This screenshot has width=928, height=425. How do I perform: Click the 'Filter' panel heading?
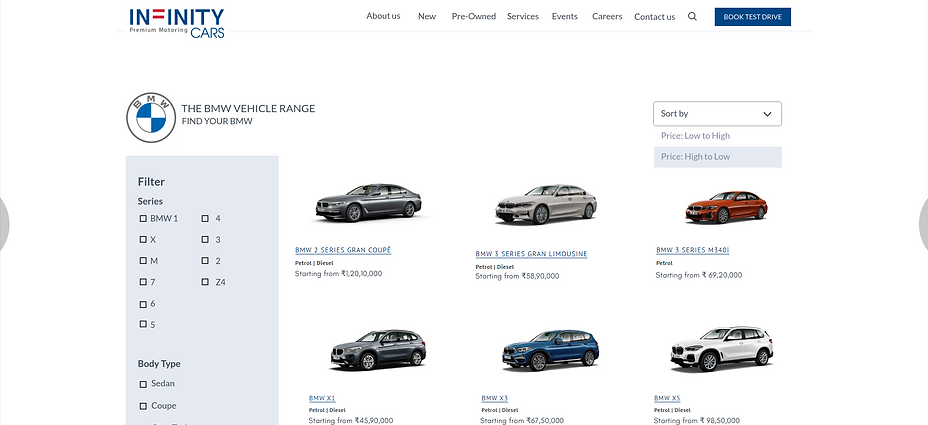pyautogui.click(x=151, y=182)
